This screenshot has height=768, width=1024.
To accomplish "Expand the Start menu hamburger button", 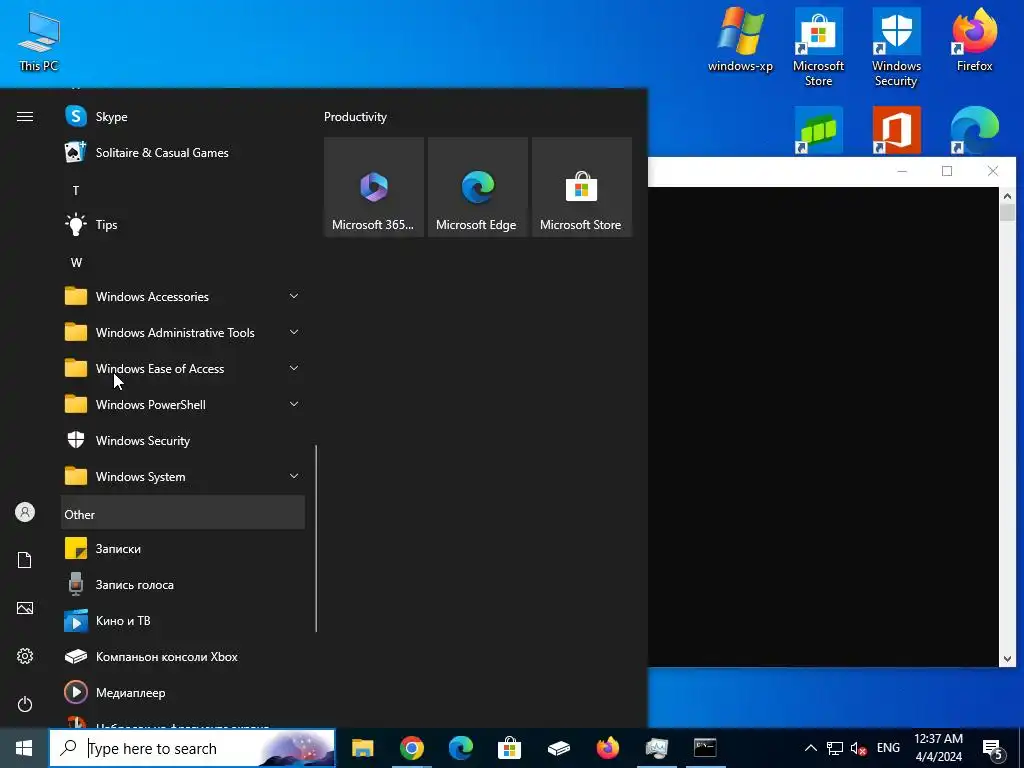I will pos(25,117).
